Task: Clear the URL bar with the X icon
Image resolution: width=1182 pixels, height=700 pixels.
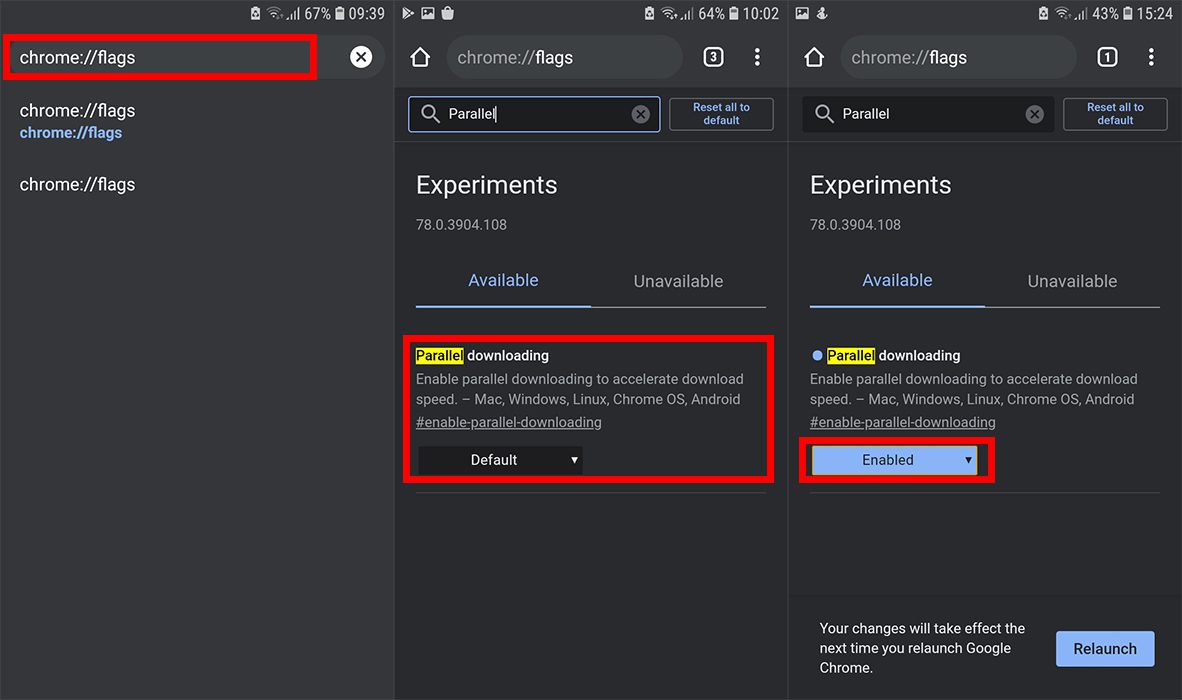Action: point(361,57)
